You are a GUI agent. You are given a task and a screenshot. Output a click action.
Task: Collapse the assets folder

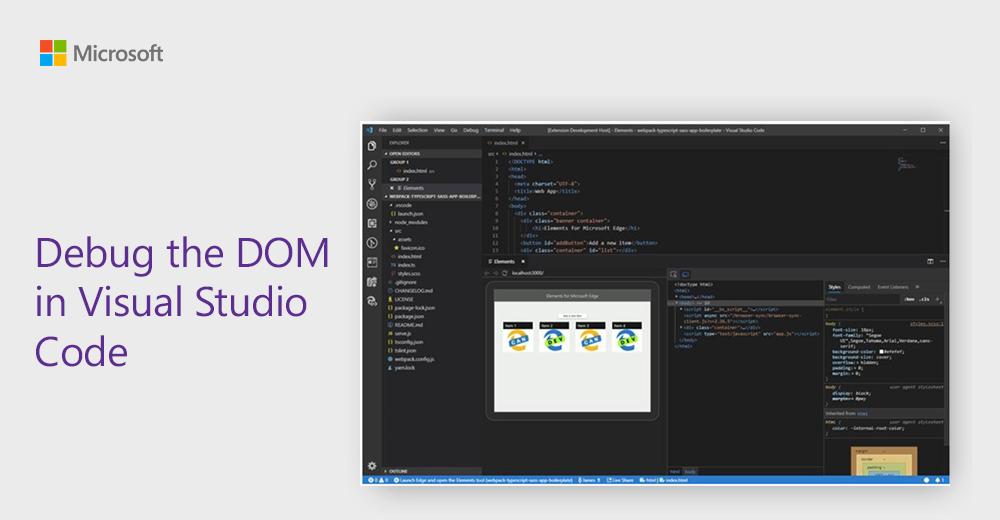click(x=403, y=239)
